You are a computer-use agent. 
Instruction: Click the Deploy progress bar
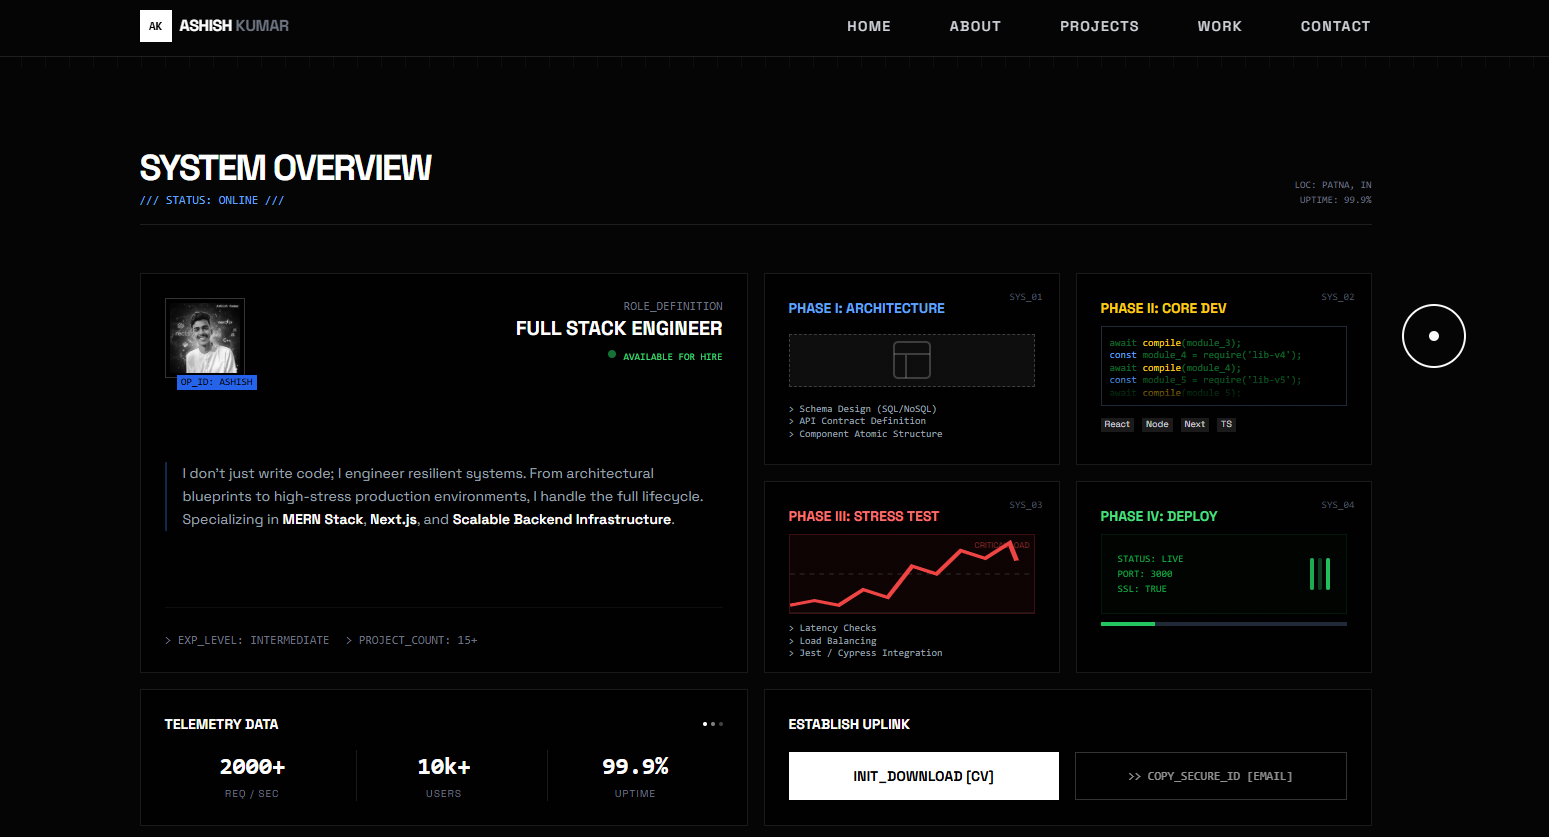1224,624
